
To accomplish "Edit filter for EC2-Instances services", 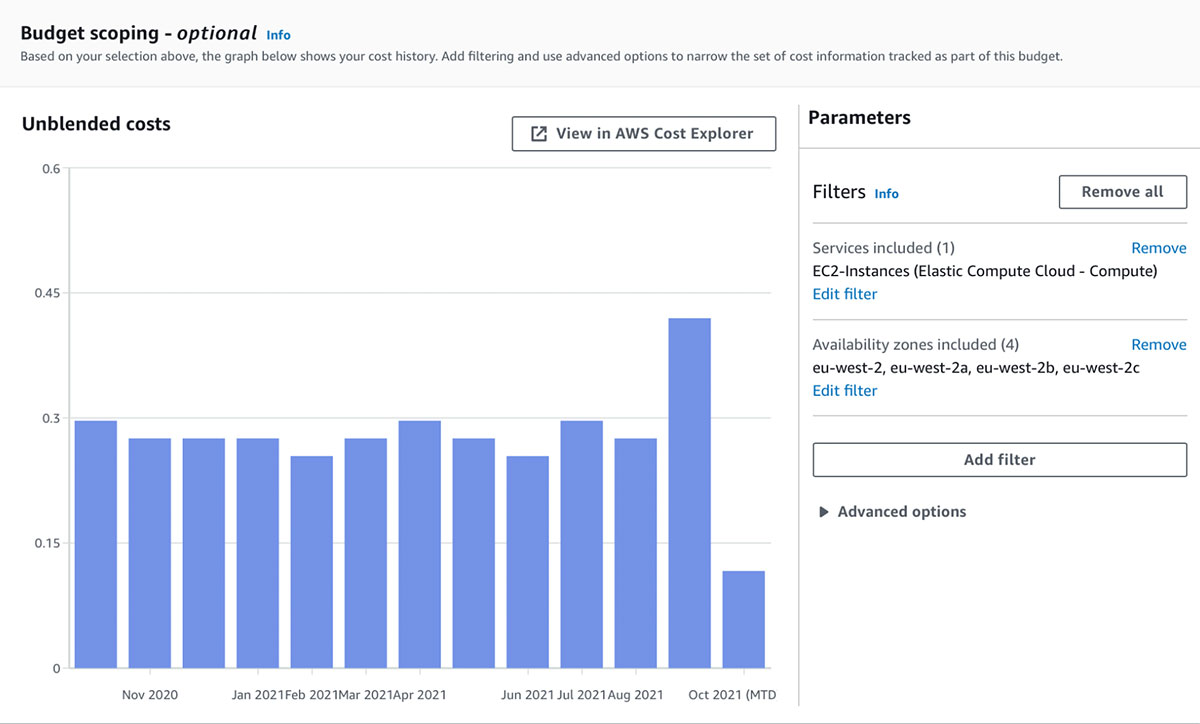I will [844, 294].
